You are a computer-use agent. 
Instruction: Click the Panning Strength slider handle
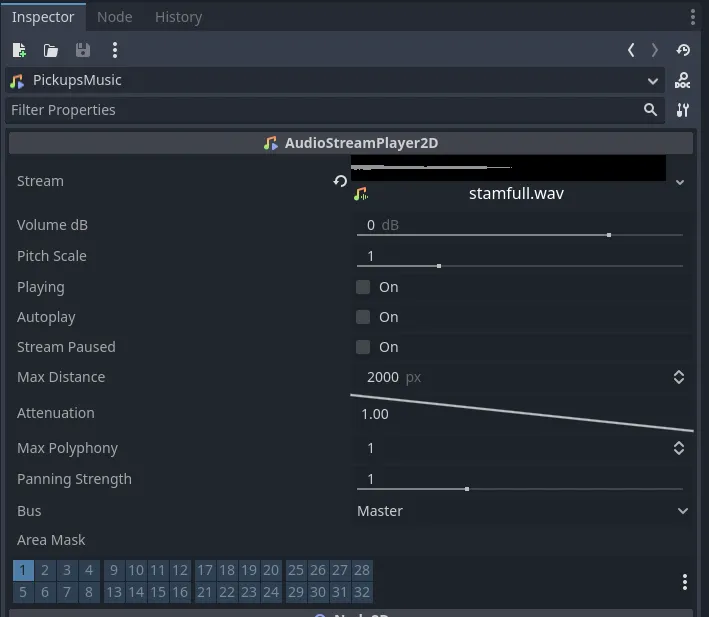467,489
